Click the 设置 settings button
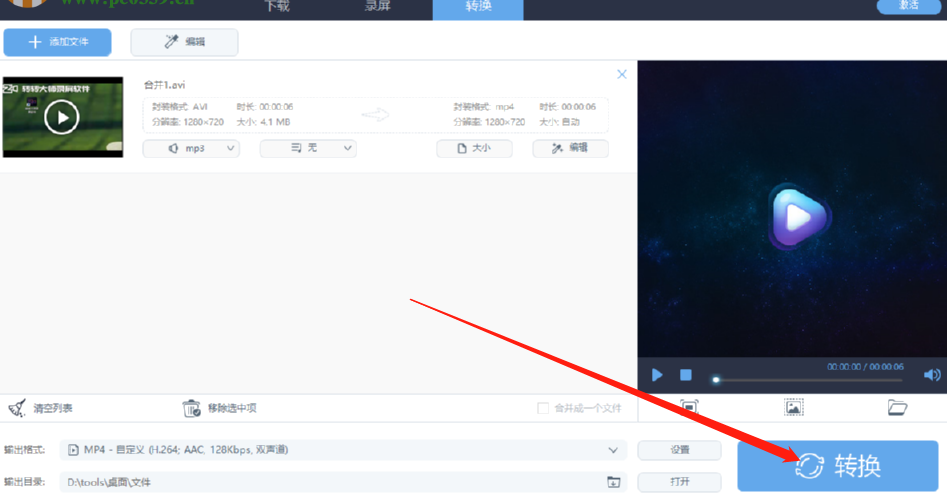948x497 pixels. pyautogui.click(x=680, y=450)
